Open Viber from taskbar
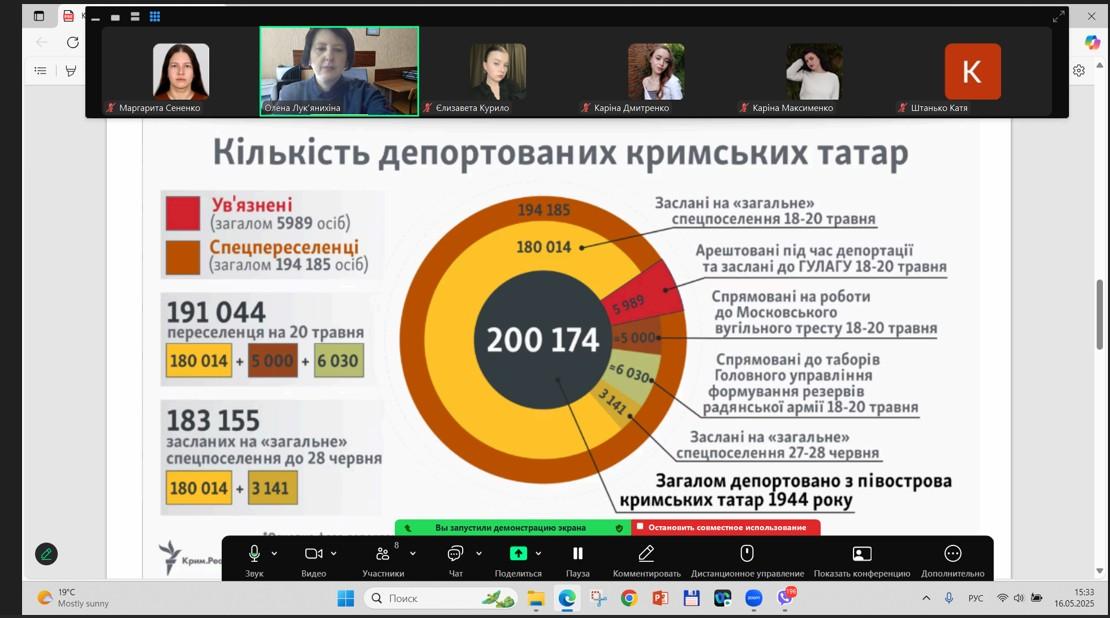This screenshot has height=618, width=1110. click(785, 598)
